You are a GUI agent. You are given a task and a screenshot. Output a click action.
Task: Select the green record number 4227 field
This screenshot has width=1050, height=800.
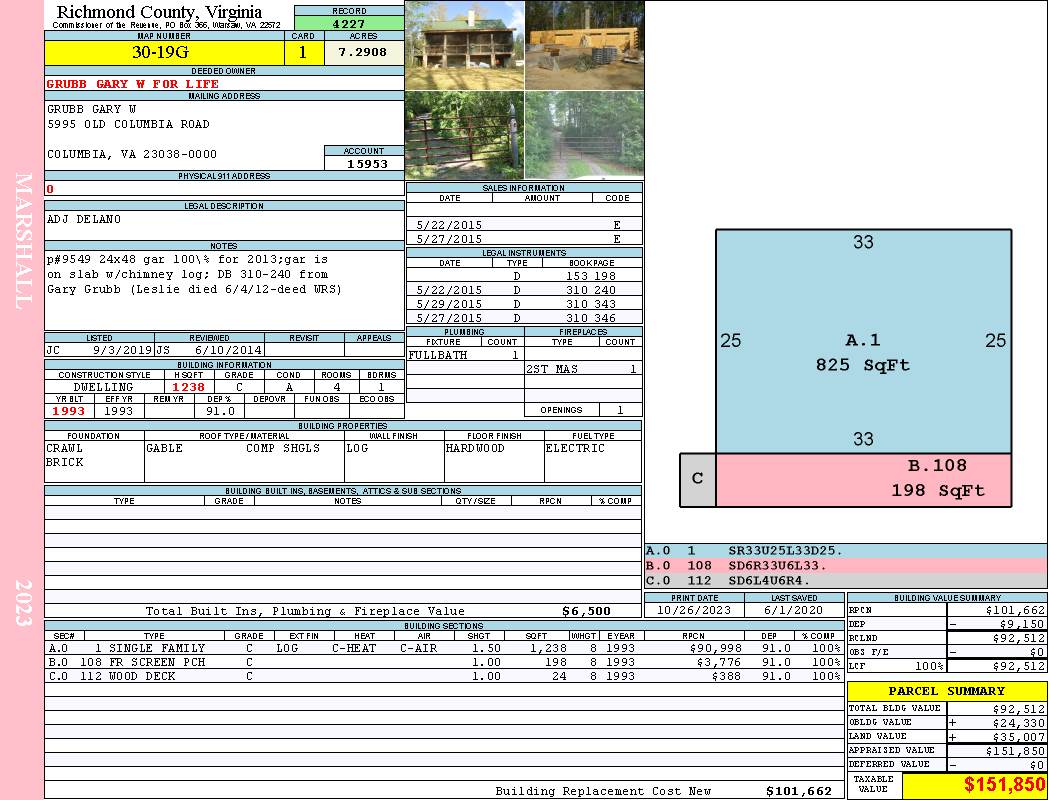[x=349, y=24]
